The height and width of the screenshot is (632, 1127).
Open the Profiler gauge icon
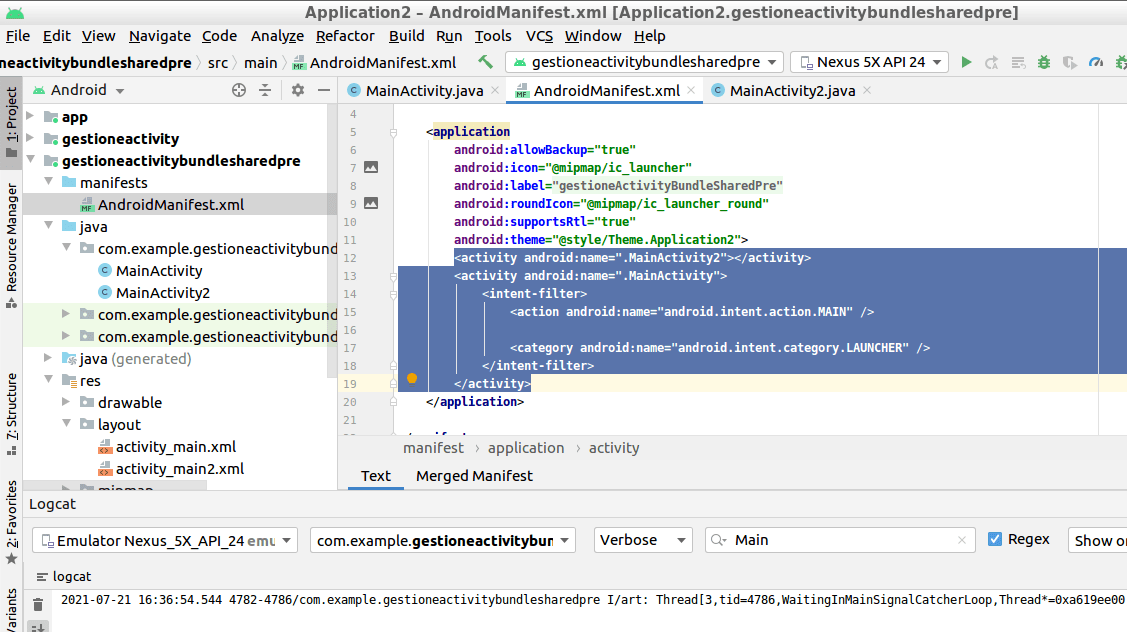point(1095,63)
